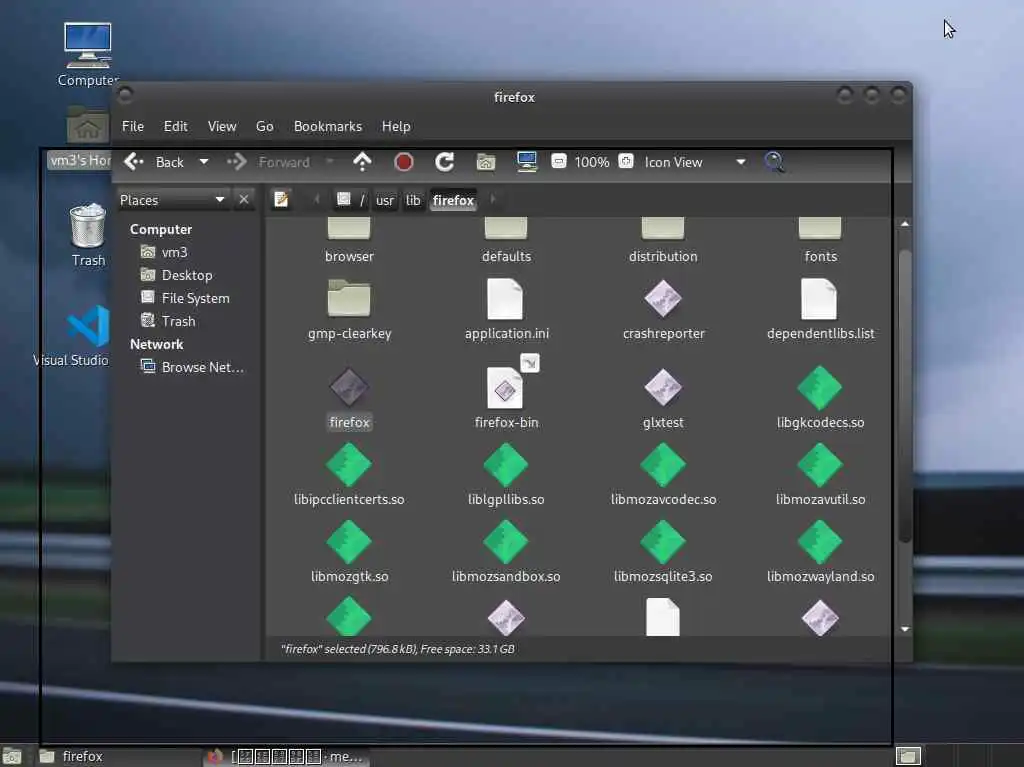The image size is (1024, 767).
Task: Click the second taskbar window entry
Action: tap(284, 757)
